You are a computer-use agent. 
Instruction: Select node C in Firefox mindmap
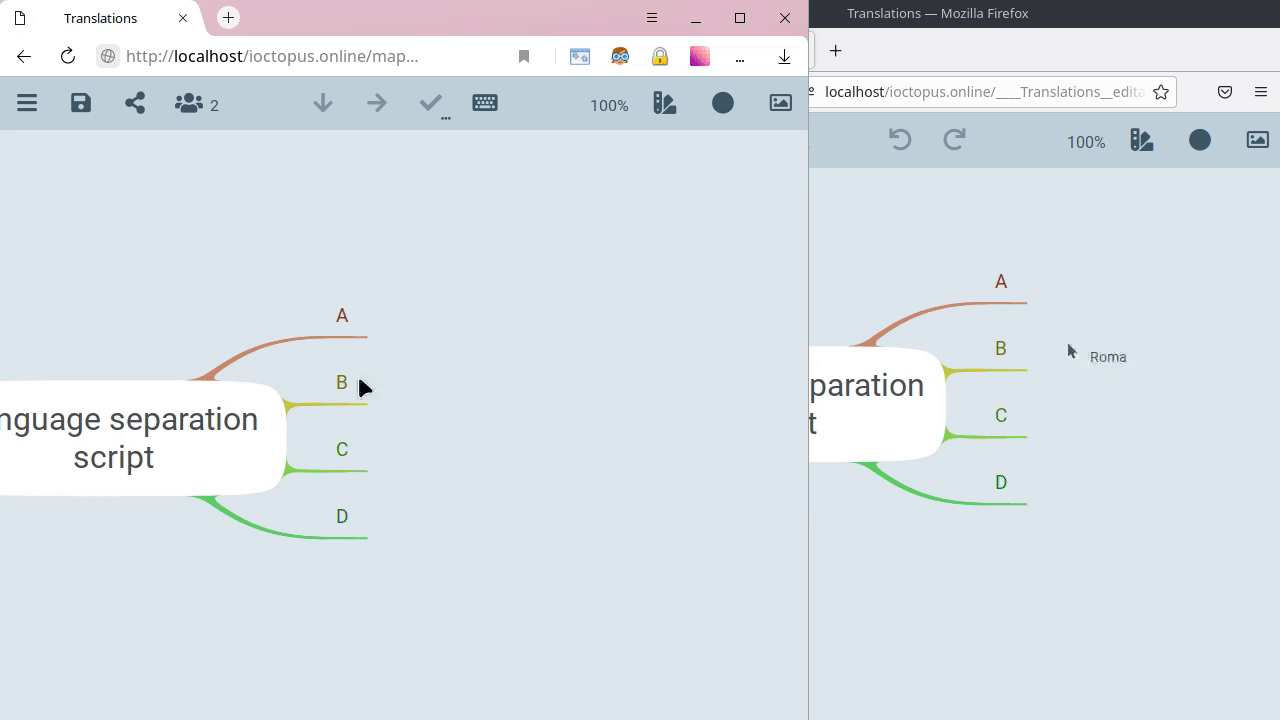(1001, 416)
